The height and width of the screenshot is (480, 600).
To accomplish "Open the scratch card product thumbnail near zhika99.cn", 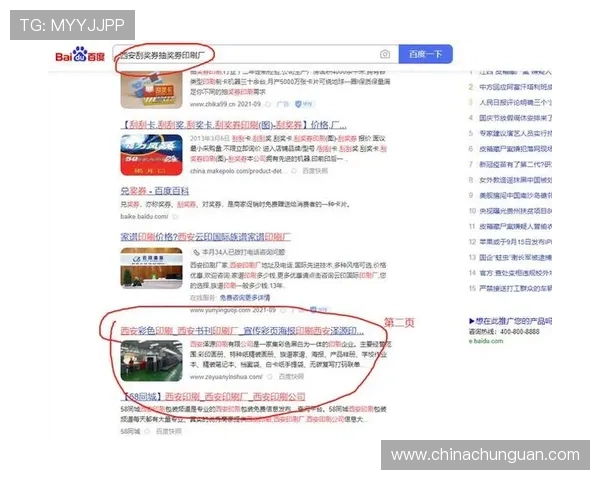I will (x=152, y=90).
